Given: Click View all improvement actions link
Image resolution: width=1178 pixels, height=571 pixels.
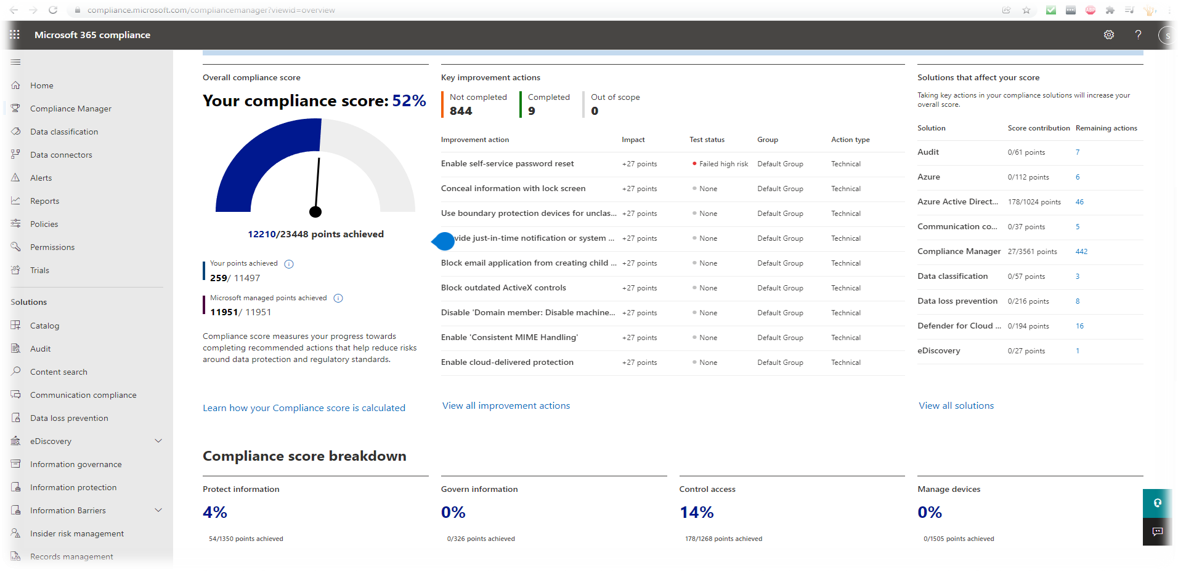Looking at the screenshot, I should 506,406.
